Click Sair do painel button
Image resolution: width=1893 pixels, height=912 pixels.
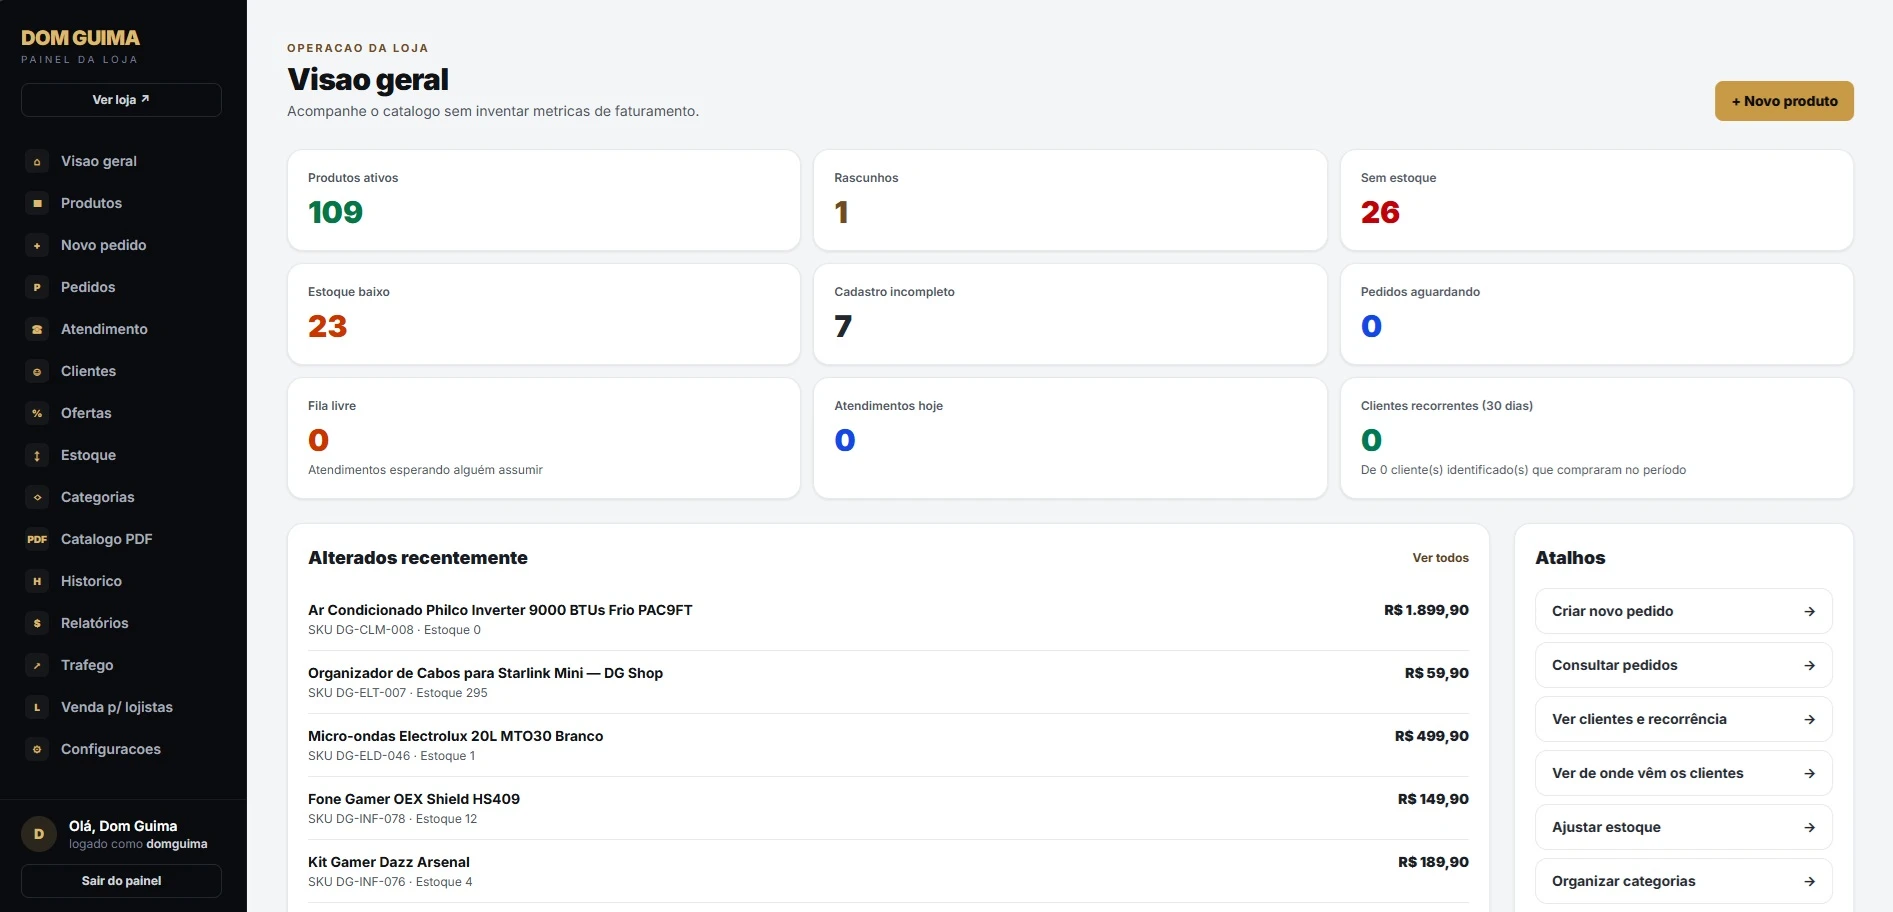tap(121, 881)
